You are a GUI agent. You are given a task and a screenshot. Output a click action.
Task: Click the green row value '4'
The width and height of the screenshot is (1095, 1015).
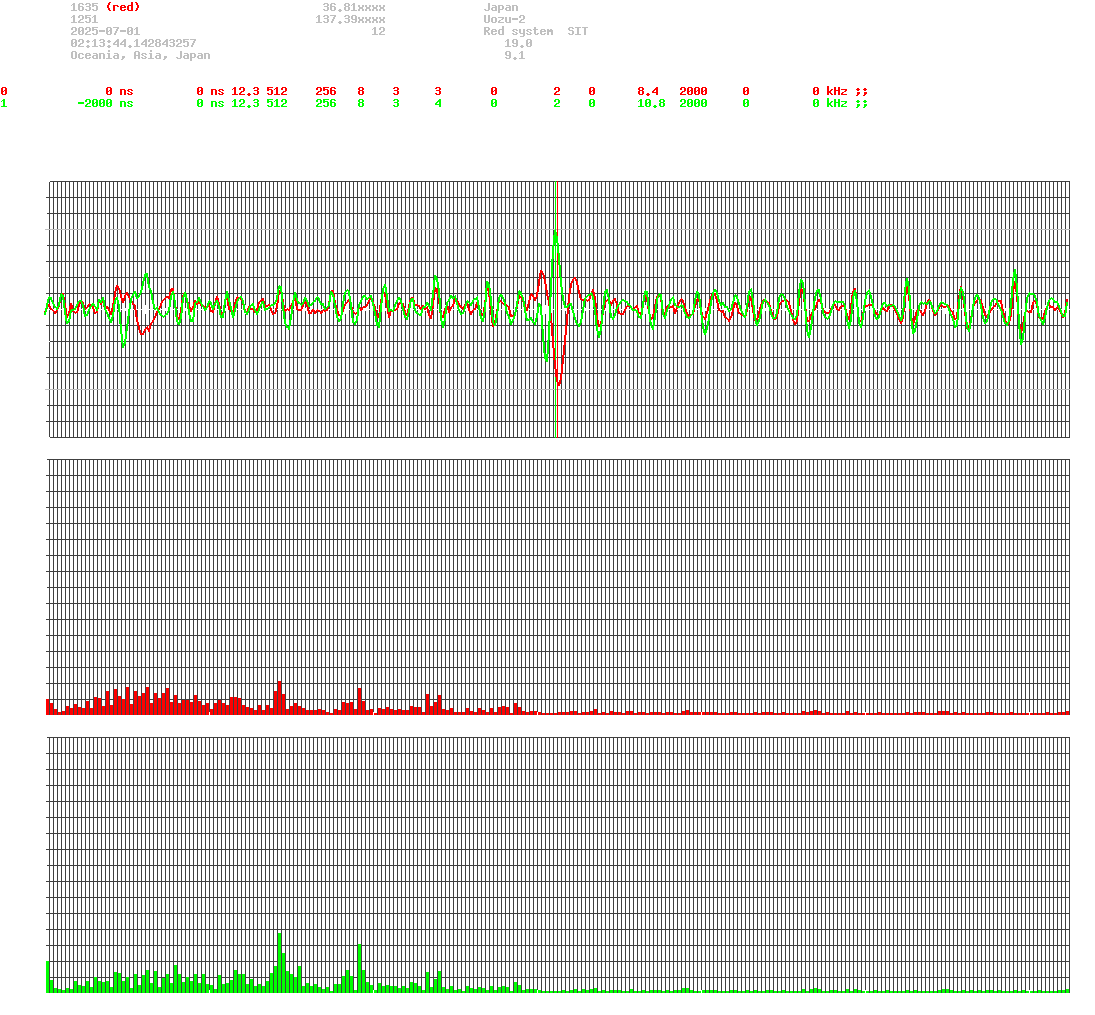(438, 103)
